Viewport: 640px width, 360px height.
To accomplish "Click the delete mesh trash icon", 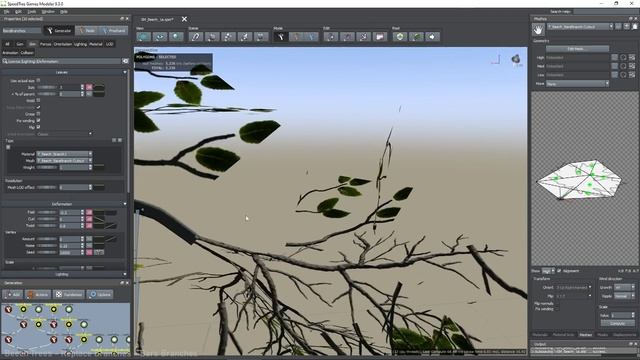I will coord(634,27).
